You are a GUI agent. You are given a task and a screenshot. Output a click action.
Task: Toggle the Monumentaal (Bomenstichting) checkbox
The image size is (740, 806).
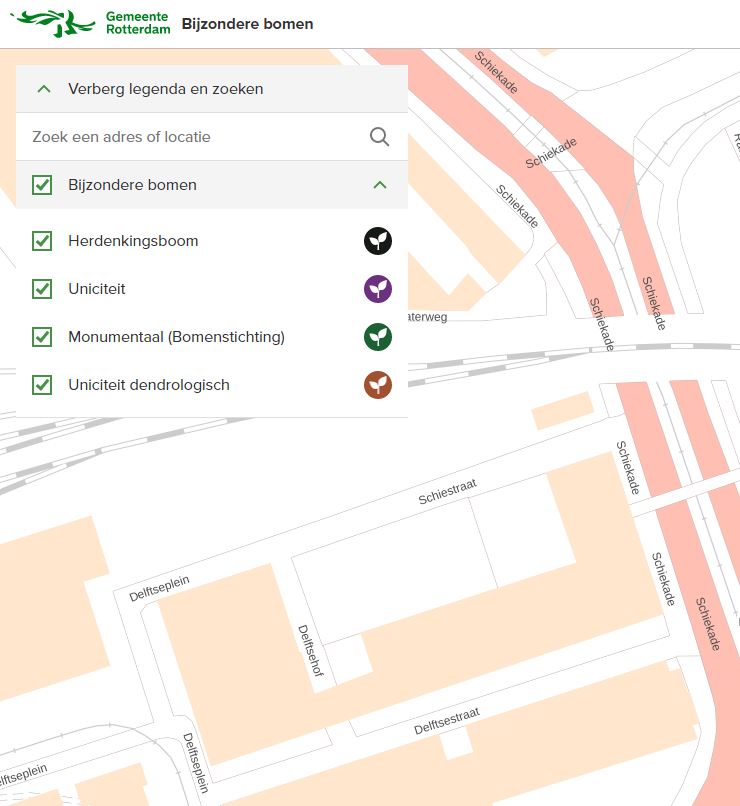pyautogui.click(x=42, y=337)
